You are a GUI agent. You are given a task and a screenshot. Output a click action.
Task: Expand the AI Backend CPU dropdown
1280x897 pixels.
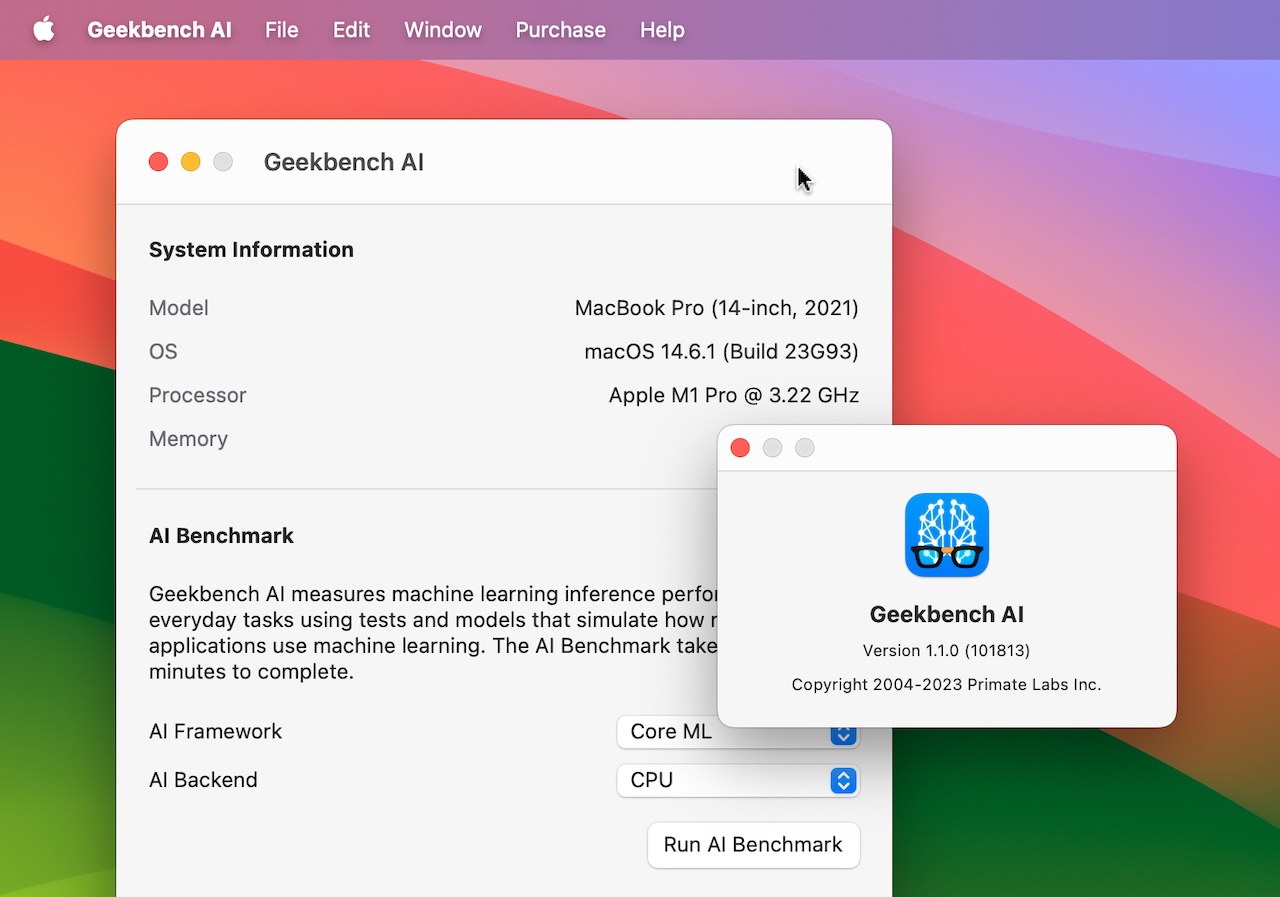coord(738,780)
